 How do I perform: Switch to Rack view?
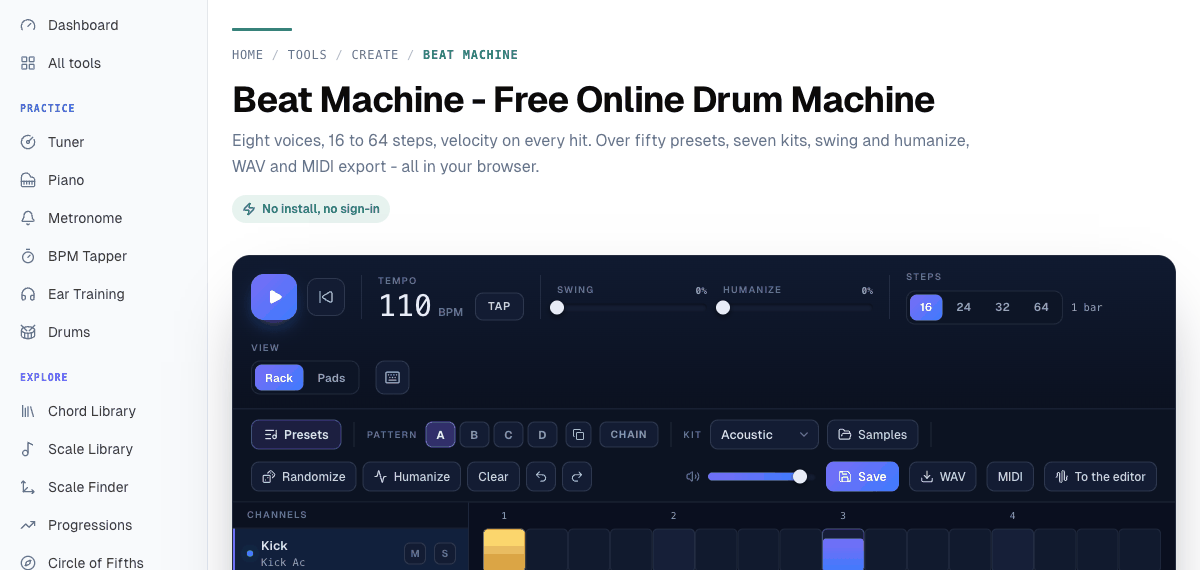(x=279, y=378)
